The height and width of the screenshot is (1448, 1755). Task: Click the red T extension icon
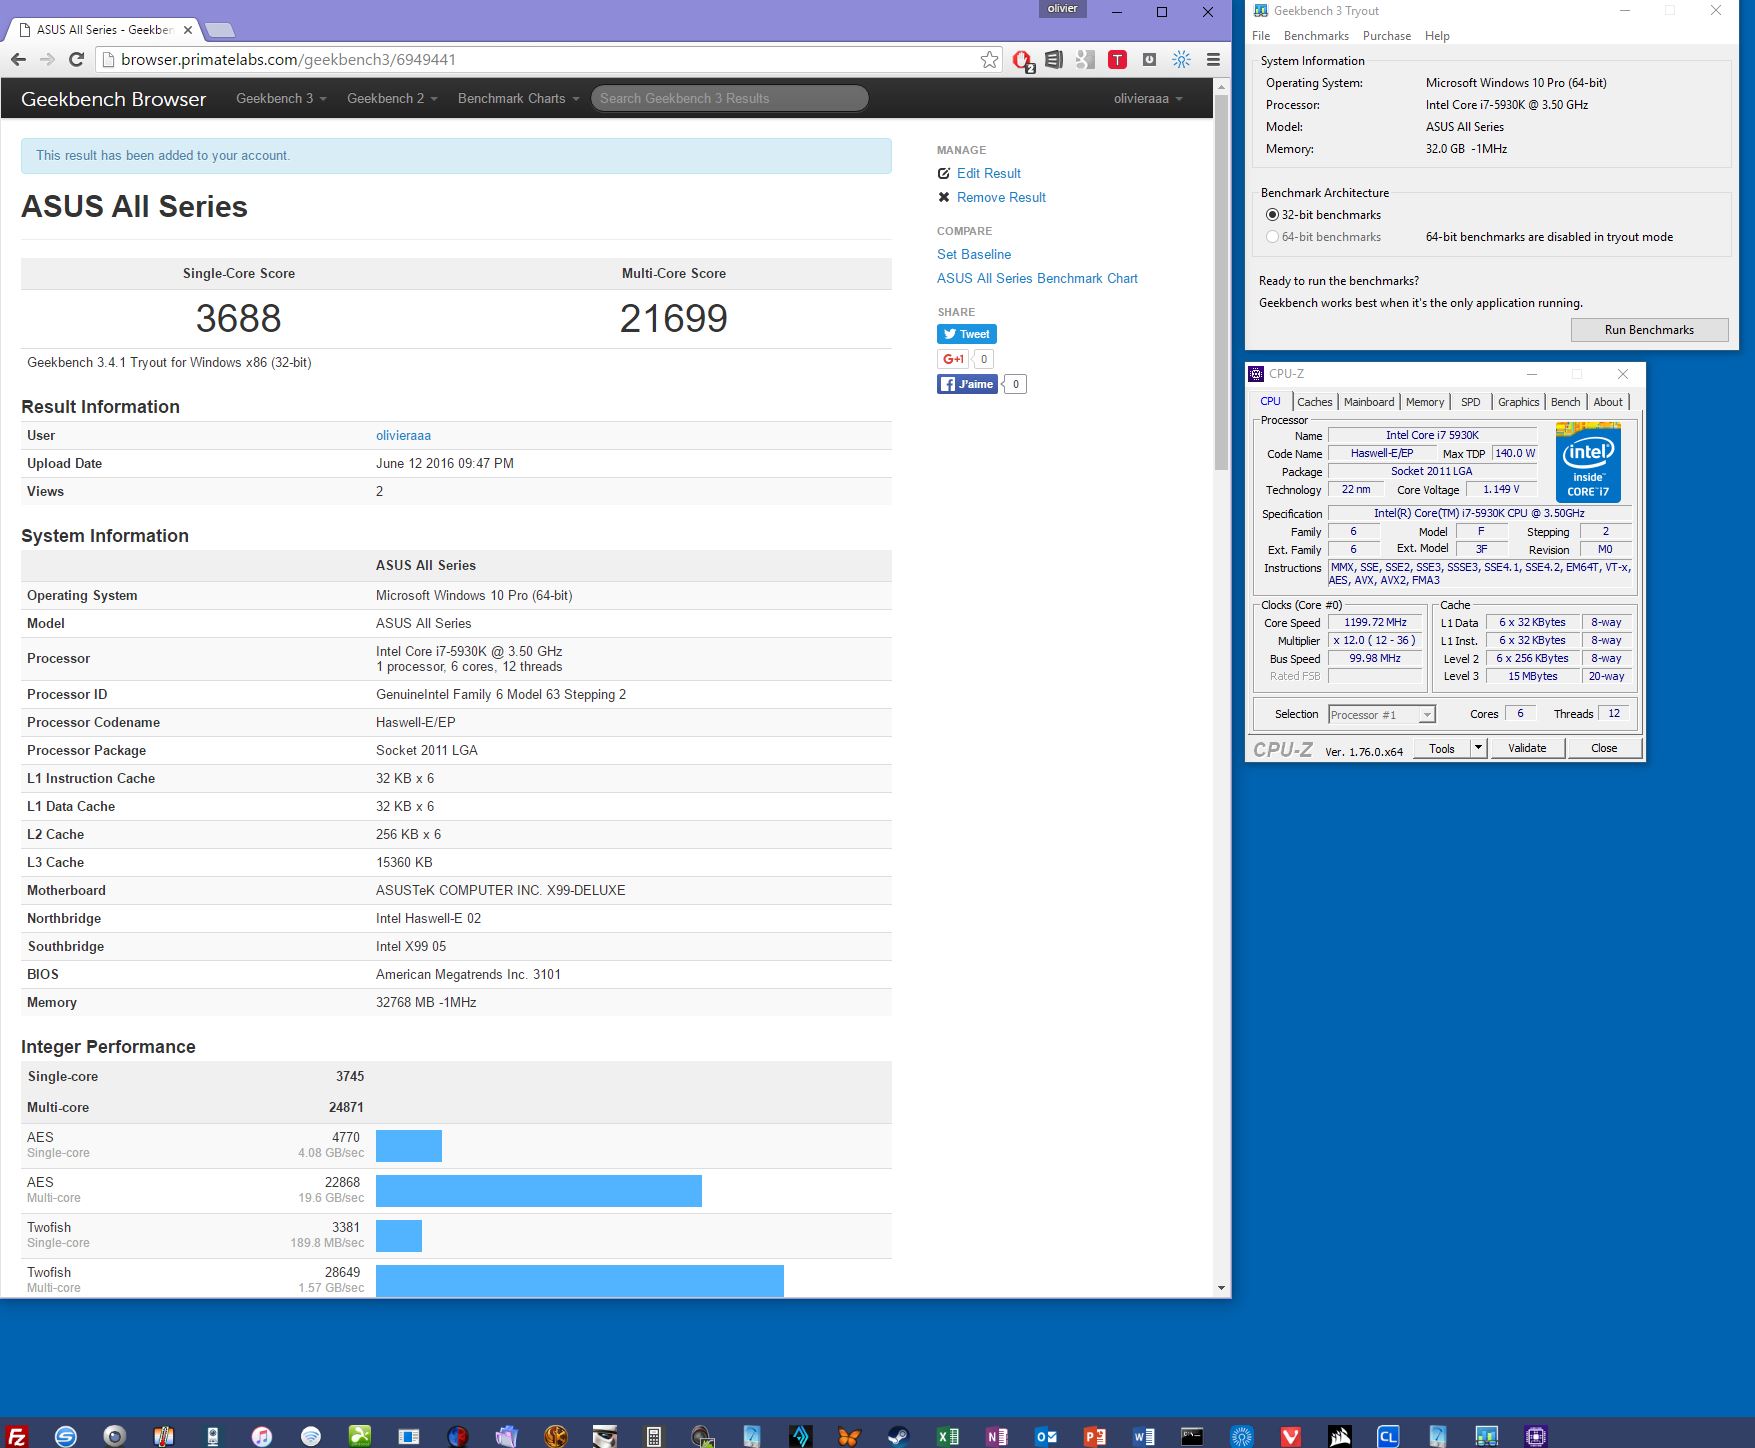pyautogui.click(x=1117, y=60)
